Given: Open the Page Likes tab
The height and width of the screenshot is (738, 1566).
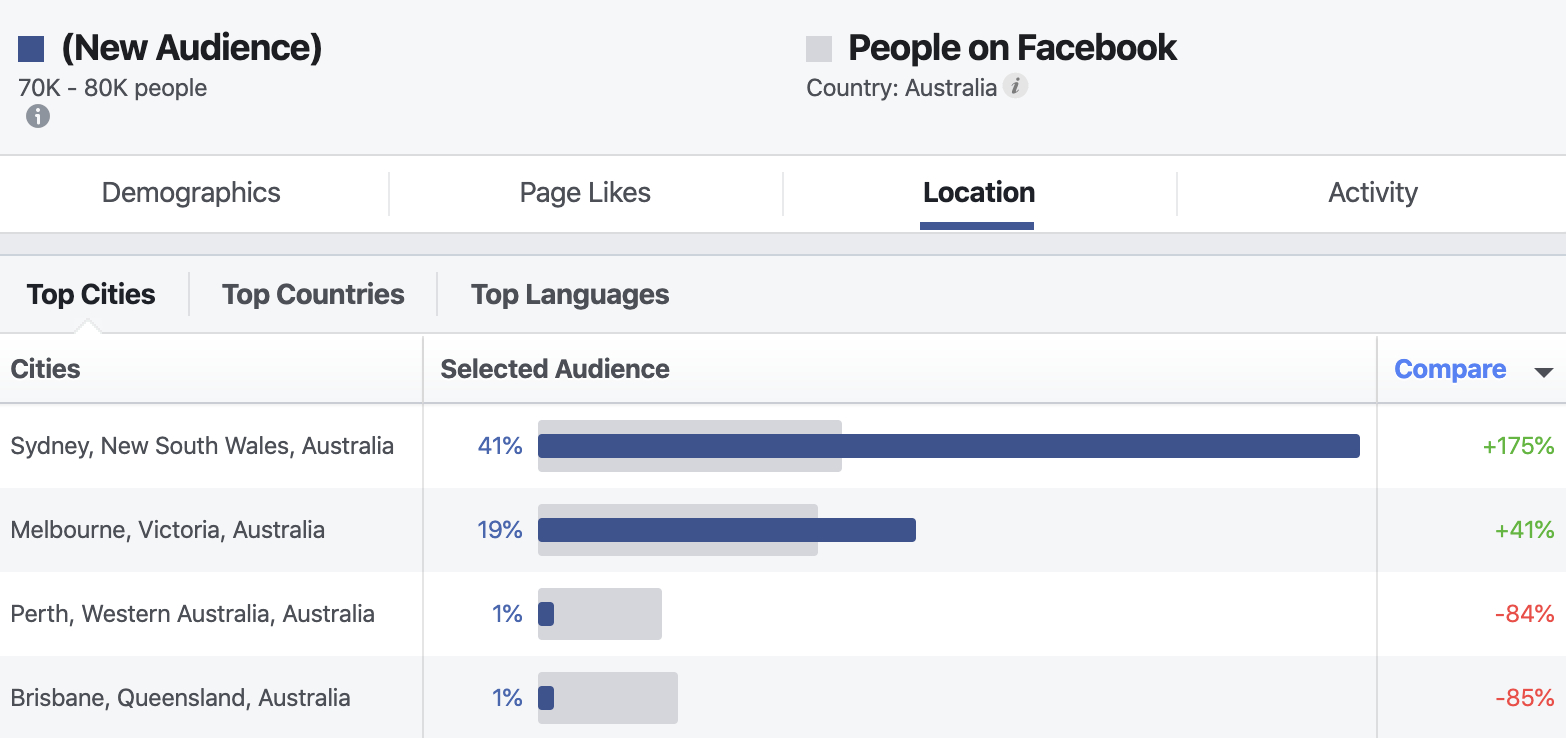Looking at the screenshot, I should coord(585,193).
